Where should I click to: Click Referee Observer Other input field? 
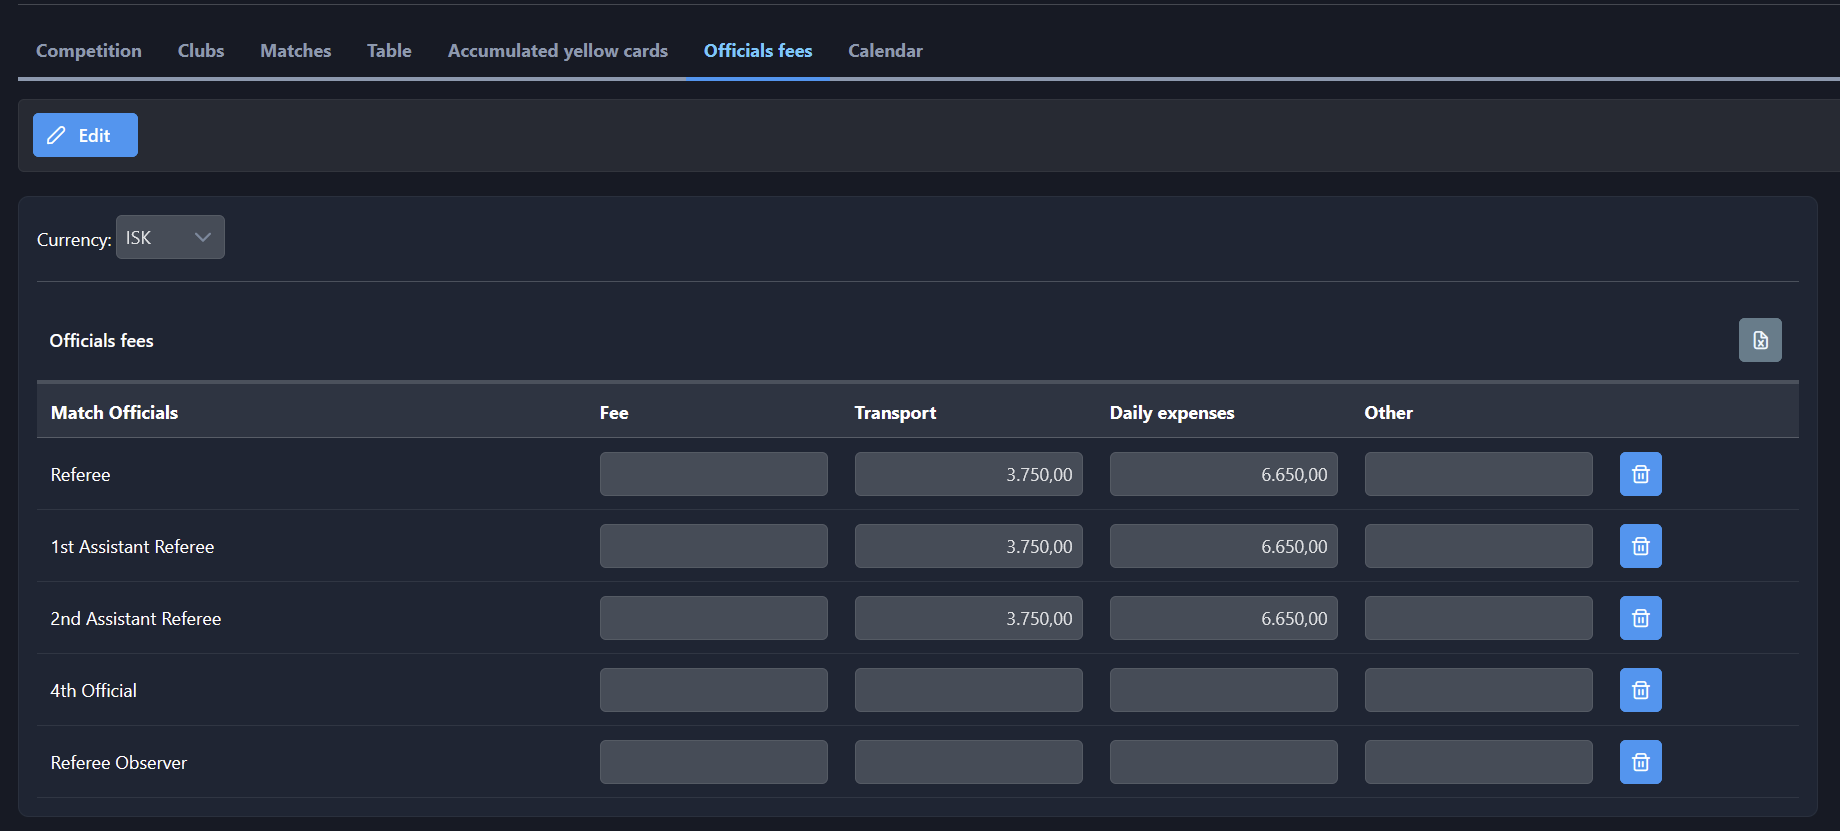tap(1478, 762)
